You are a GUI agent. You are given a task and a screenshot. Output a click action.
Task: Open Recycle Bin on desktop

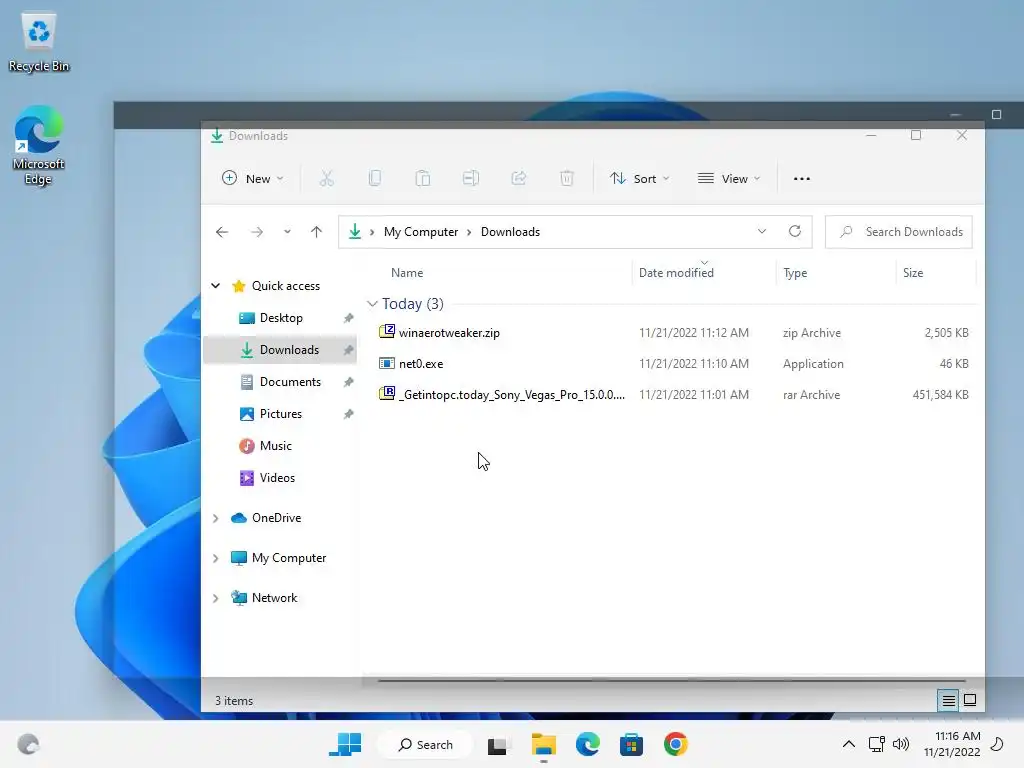point(39,42)
